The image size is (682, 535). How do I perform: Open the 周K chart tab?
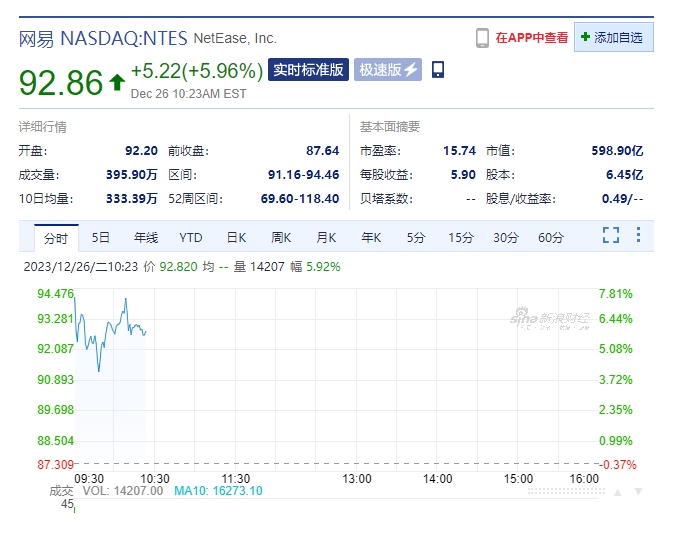tap(281, 237)
